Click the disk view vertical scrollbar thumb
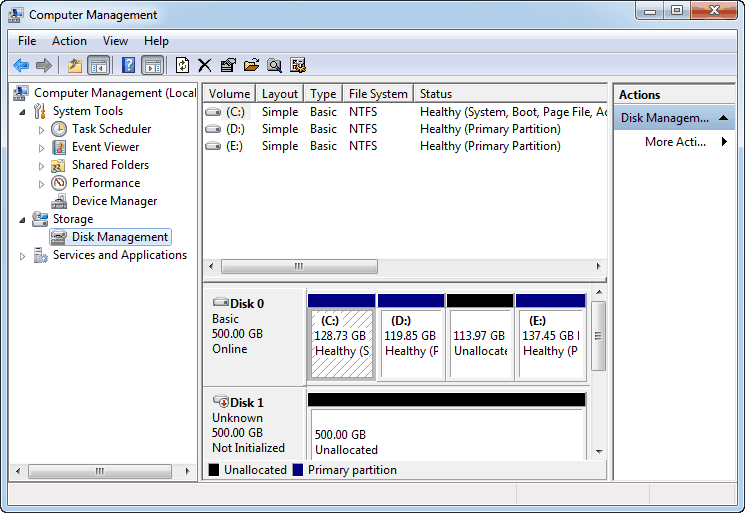 [x=599, y=336]
